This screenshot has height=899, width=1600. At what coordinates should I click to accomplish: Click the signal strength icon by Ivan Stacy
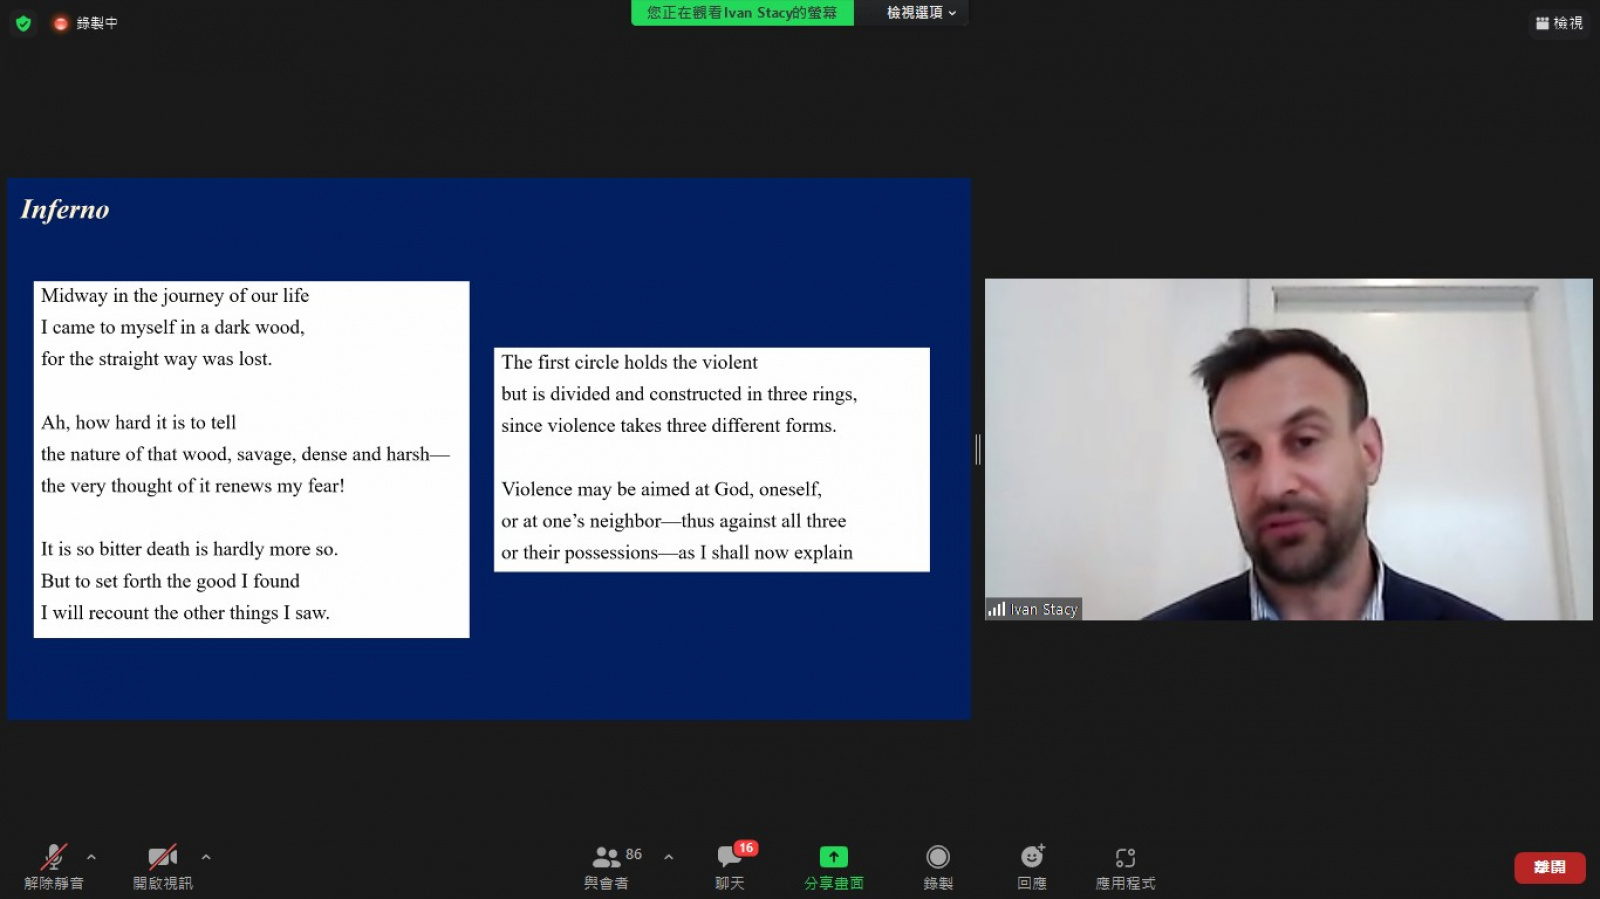997,609
